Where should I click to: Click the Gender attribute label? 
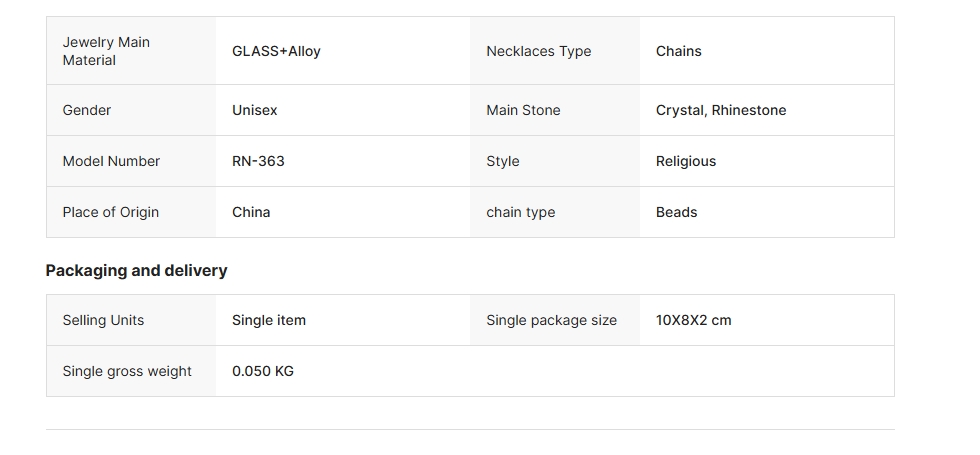(87, 110)
